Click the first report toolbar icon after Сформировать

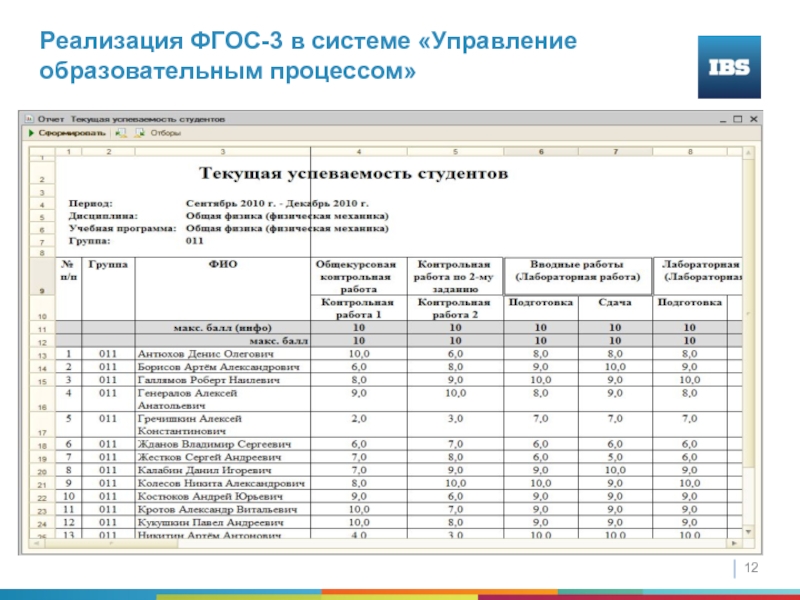click(121, 133)
